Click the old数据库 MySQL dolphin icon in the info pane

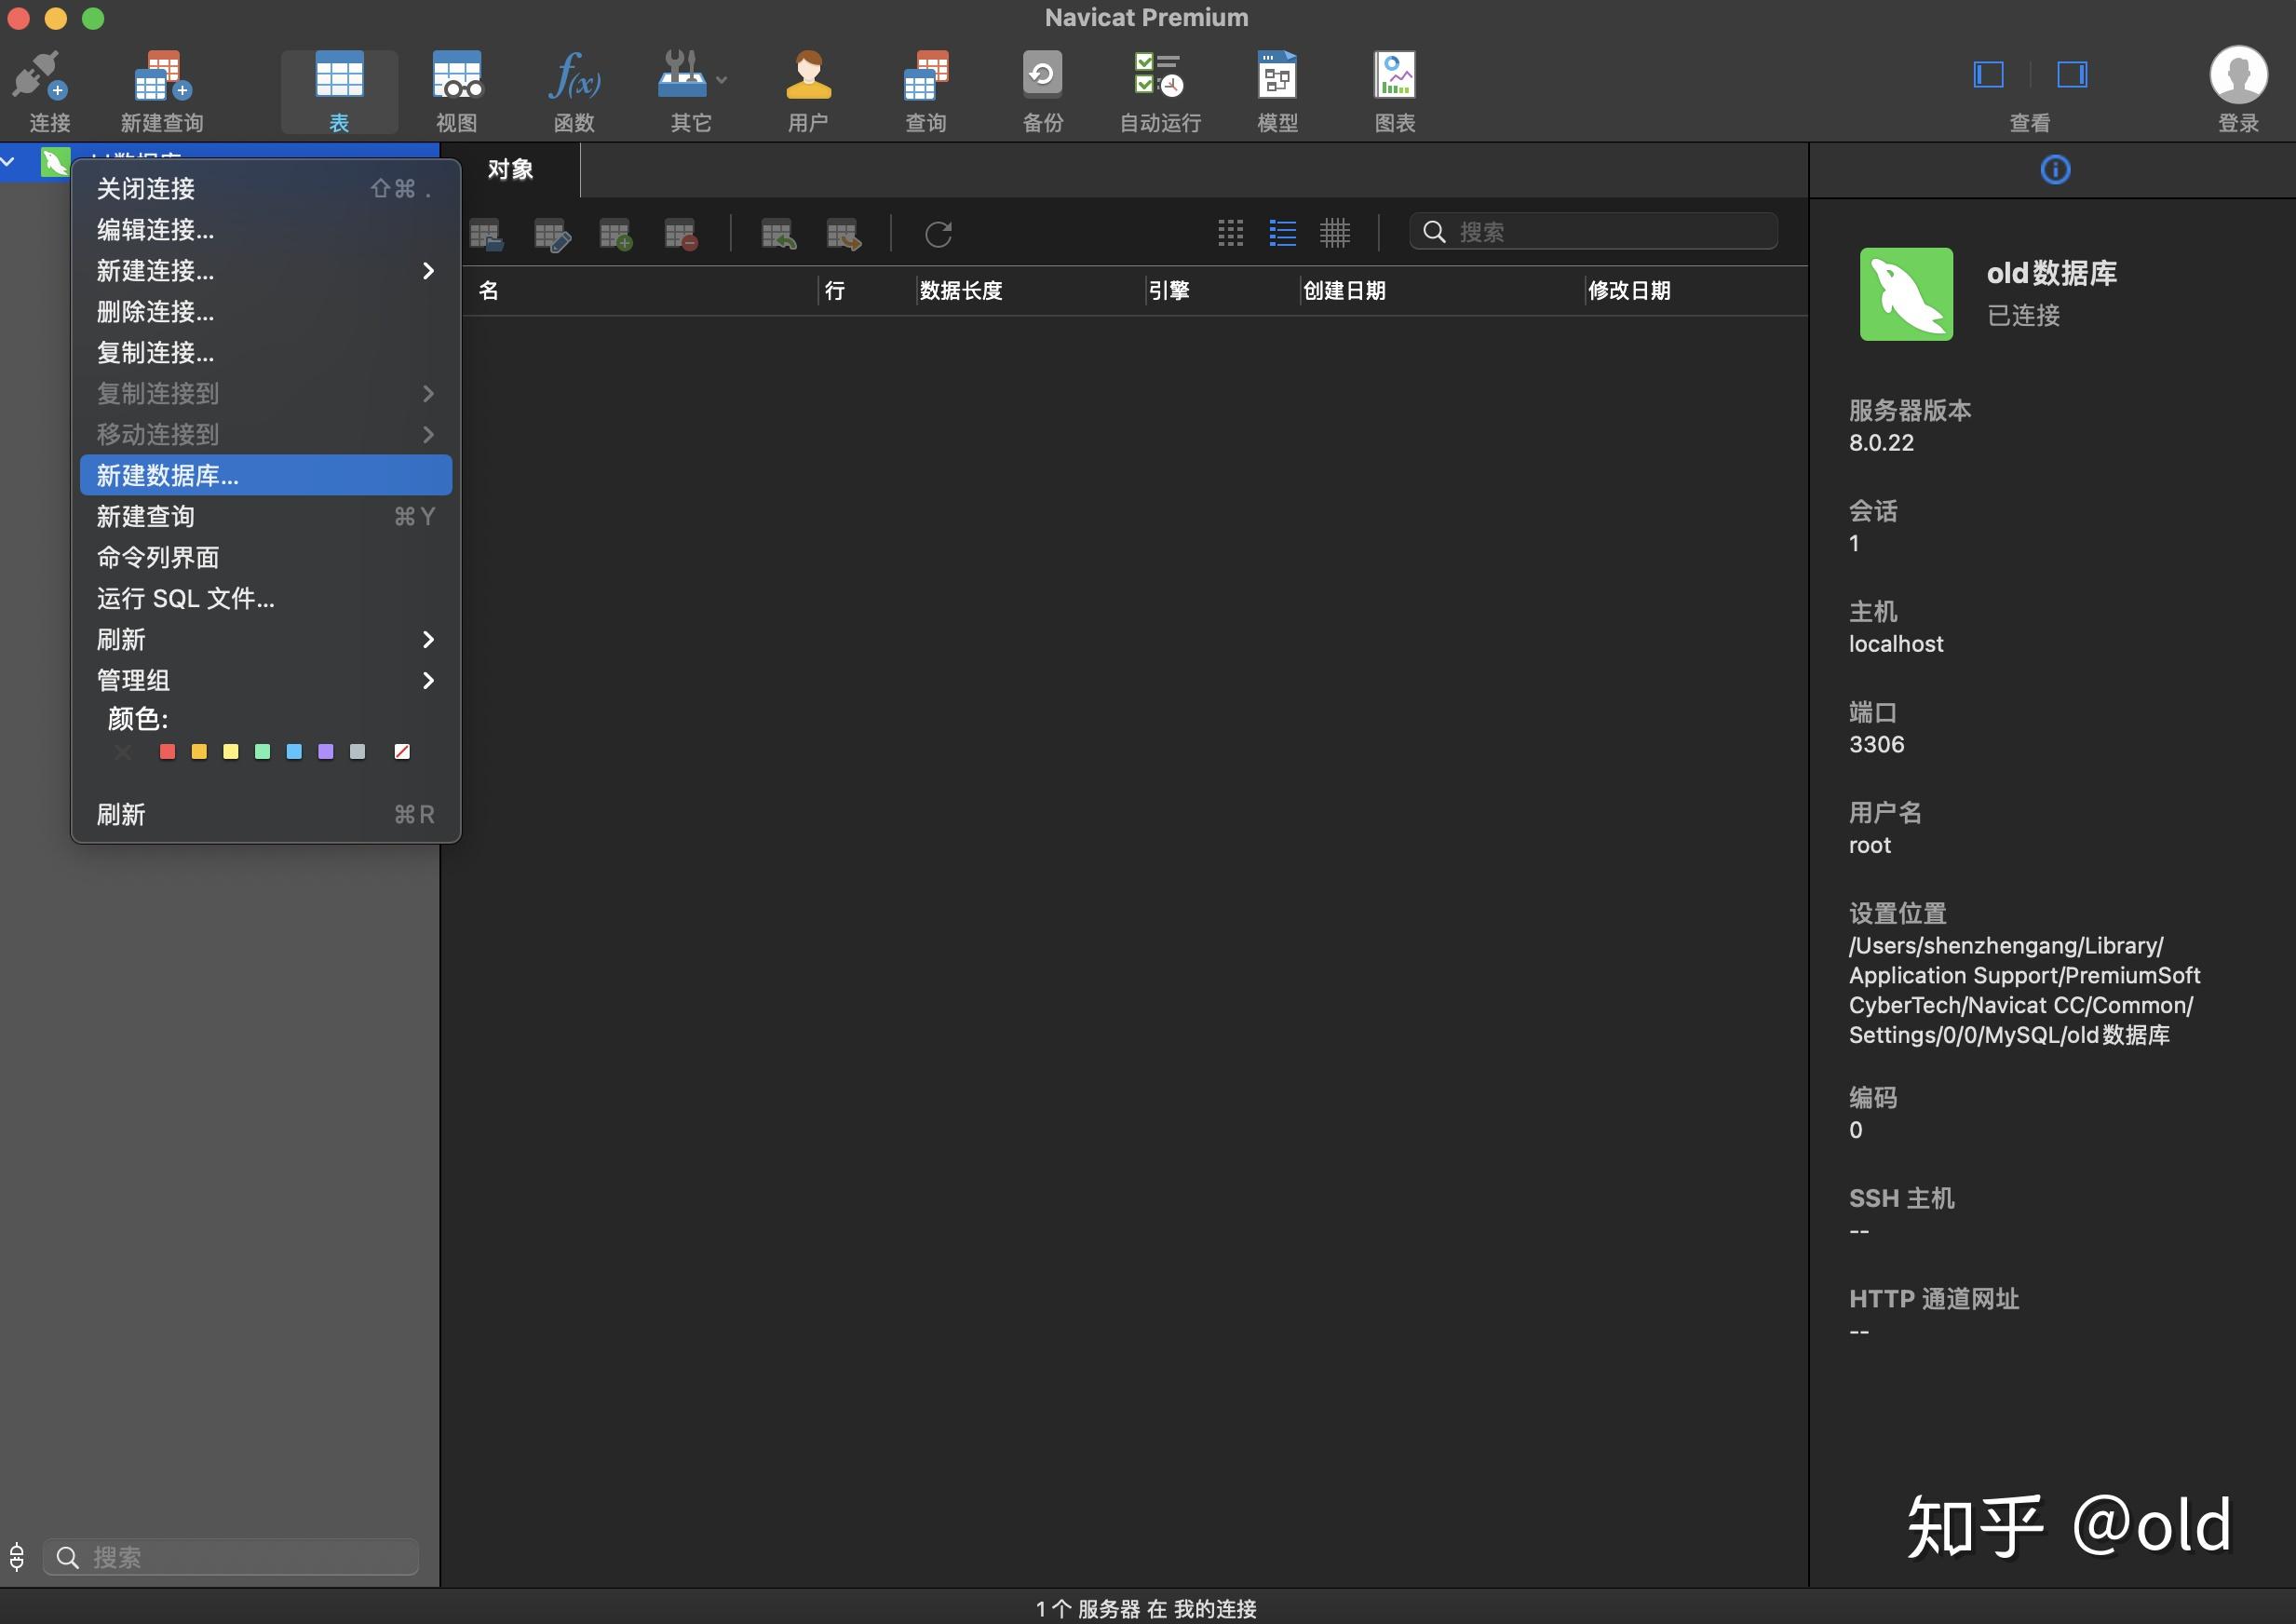pyautogui.click(x=1906, y=294)
